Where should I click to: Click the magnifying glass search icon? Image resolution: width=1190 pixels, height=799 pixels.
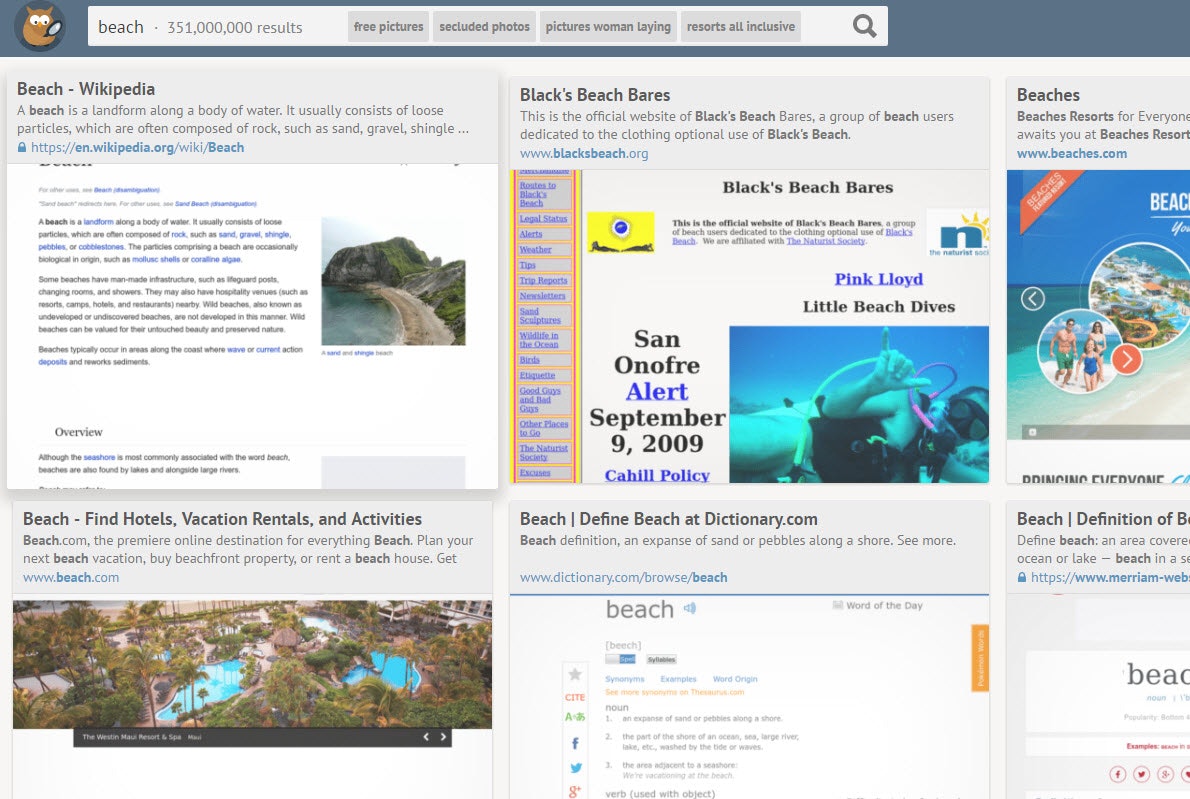[864, 27]
